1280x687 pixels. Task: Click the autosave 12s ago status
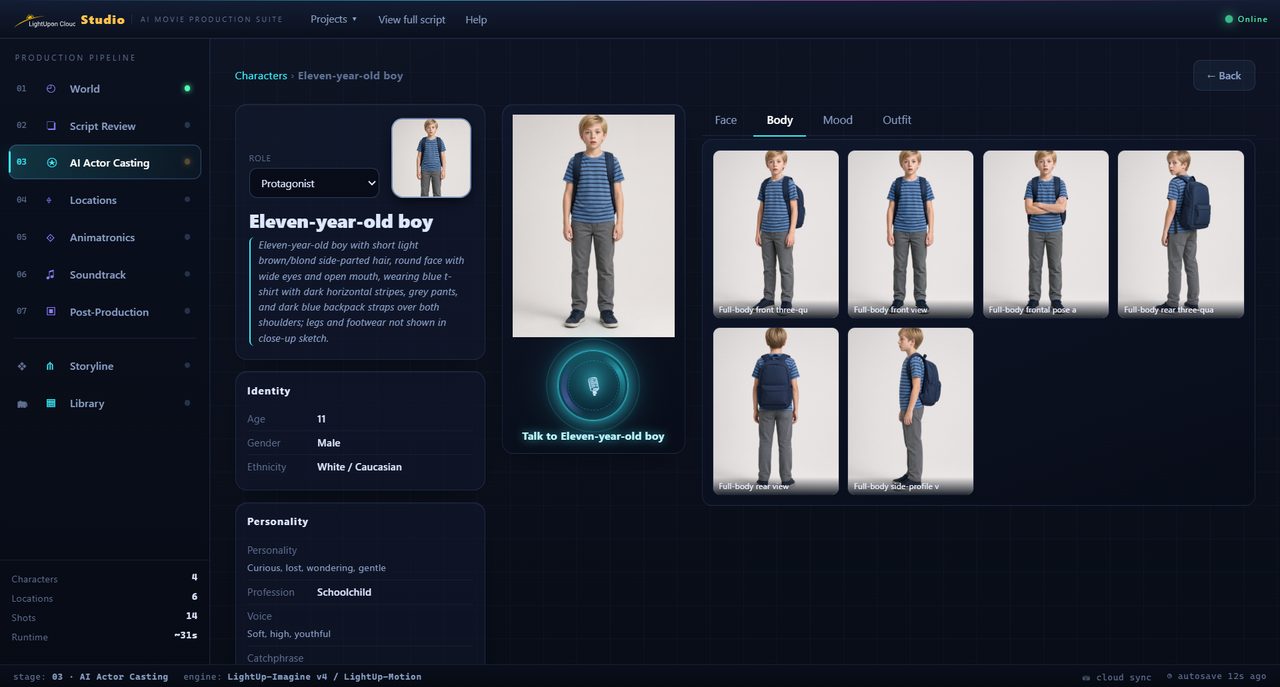(1216, 677)
